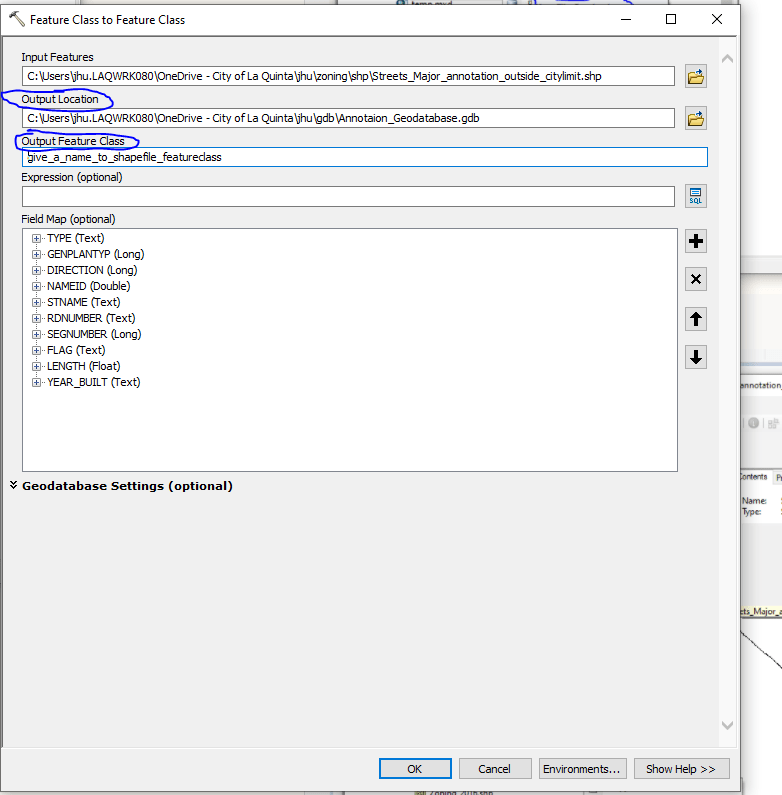Click the Expression (optional) text field
Screen dimensions: 782x795
pyautogui.click(x=348, y=196)
